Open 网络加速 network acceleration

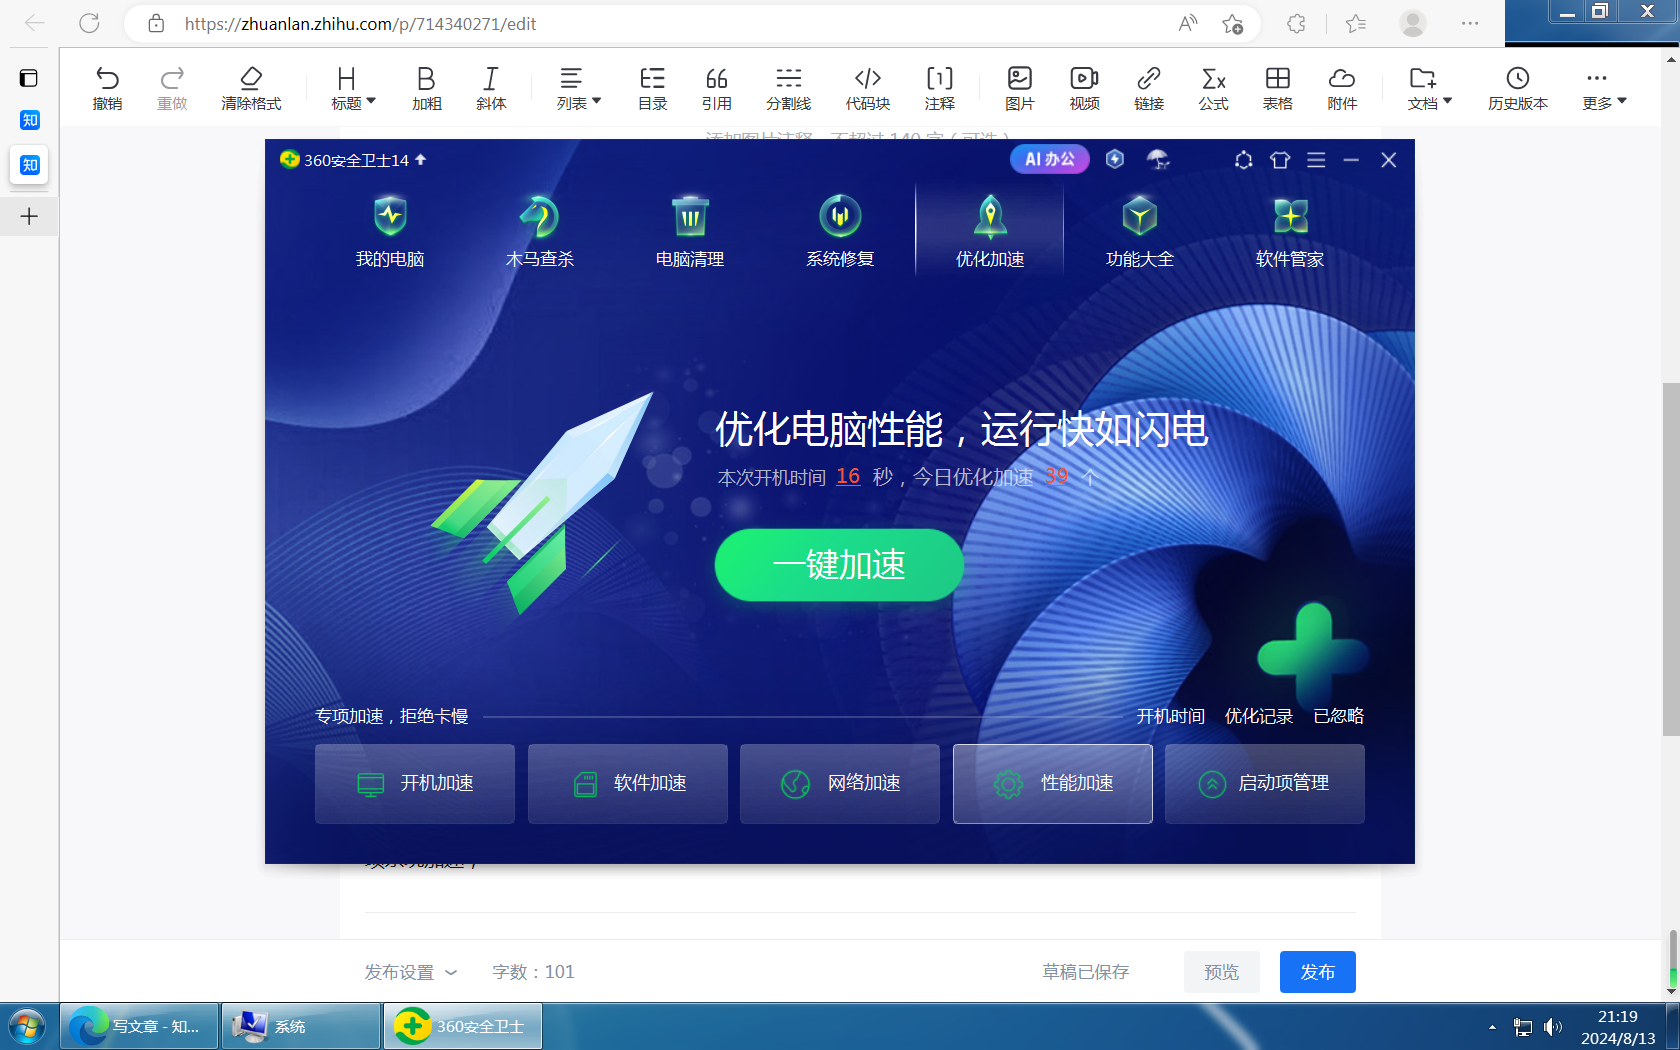tap(839, 784)
